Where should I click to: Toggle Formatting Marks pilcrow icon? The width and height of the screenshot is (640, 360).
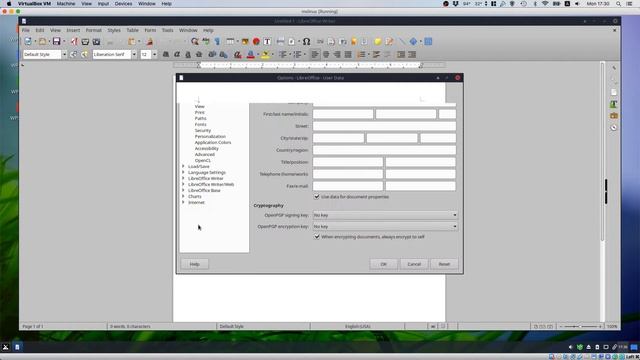217,42
